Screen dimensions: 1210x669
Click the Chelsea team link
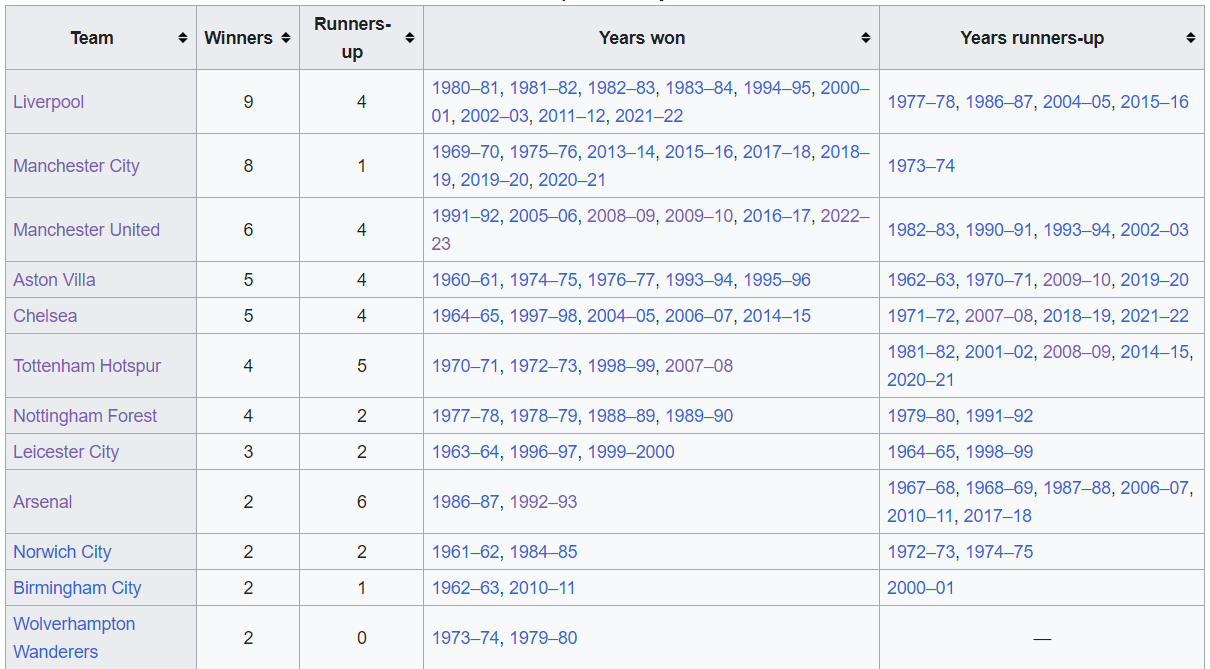tap(45, 316)
